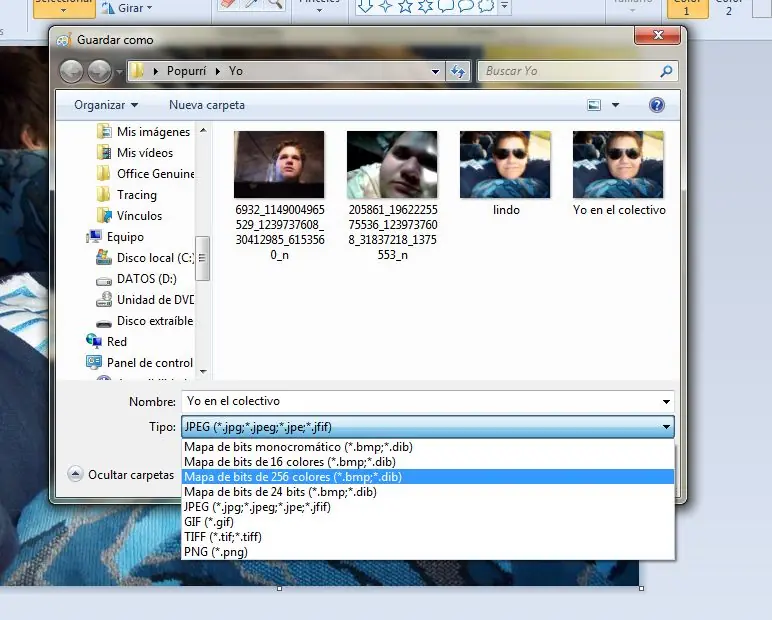The width and height of the screenshot is (772, 620).
Task: Choose GIF (*.gif) file type
Action: click(x=428, y=522)
